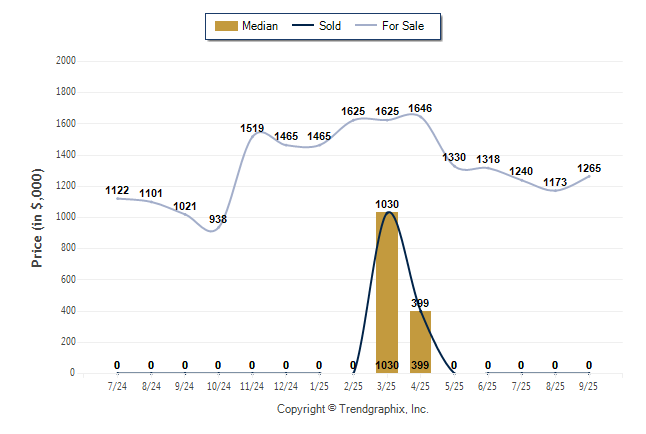Screen dimensions: 646x434
Task: Click the 3/25 x-axis label
Action: [x=387, y=386]
